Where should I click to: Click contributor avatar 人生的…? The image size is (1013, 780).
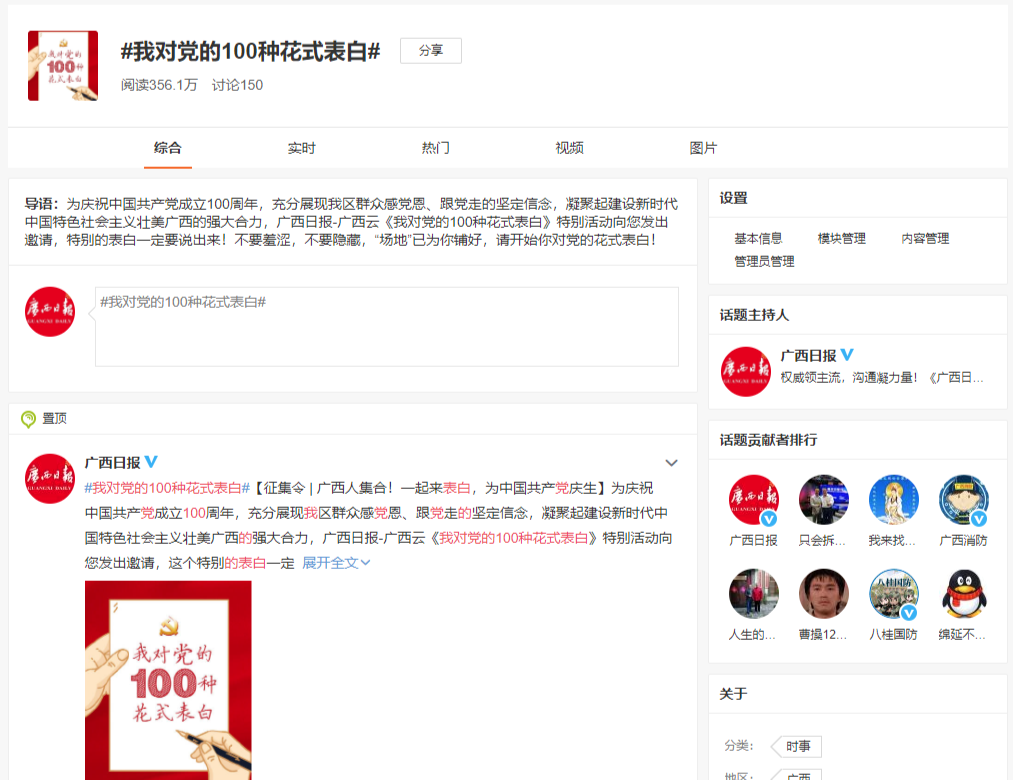click(754, 594)
